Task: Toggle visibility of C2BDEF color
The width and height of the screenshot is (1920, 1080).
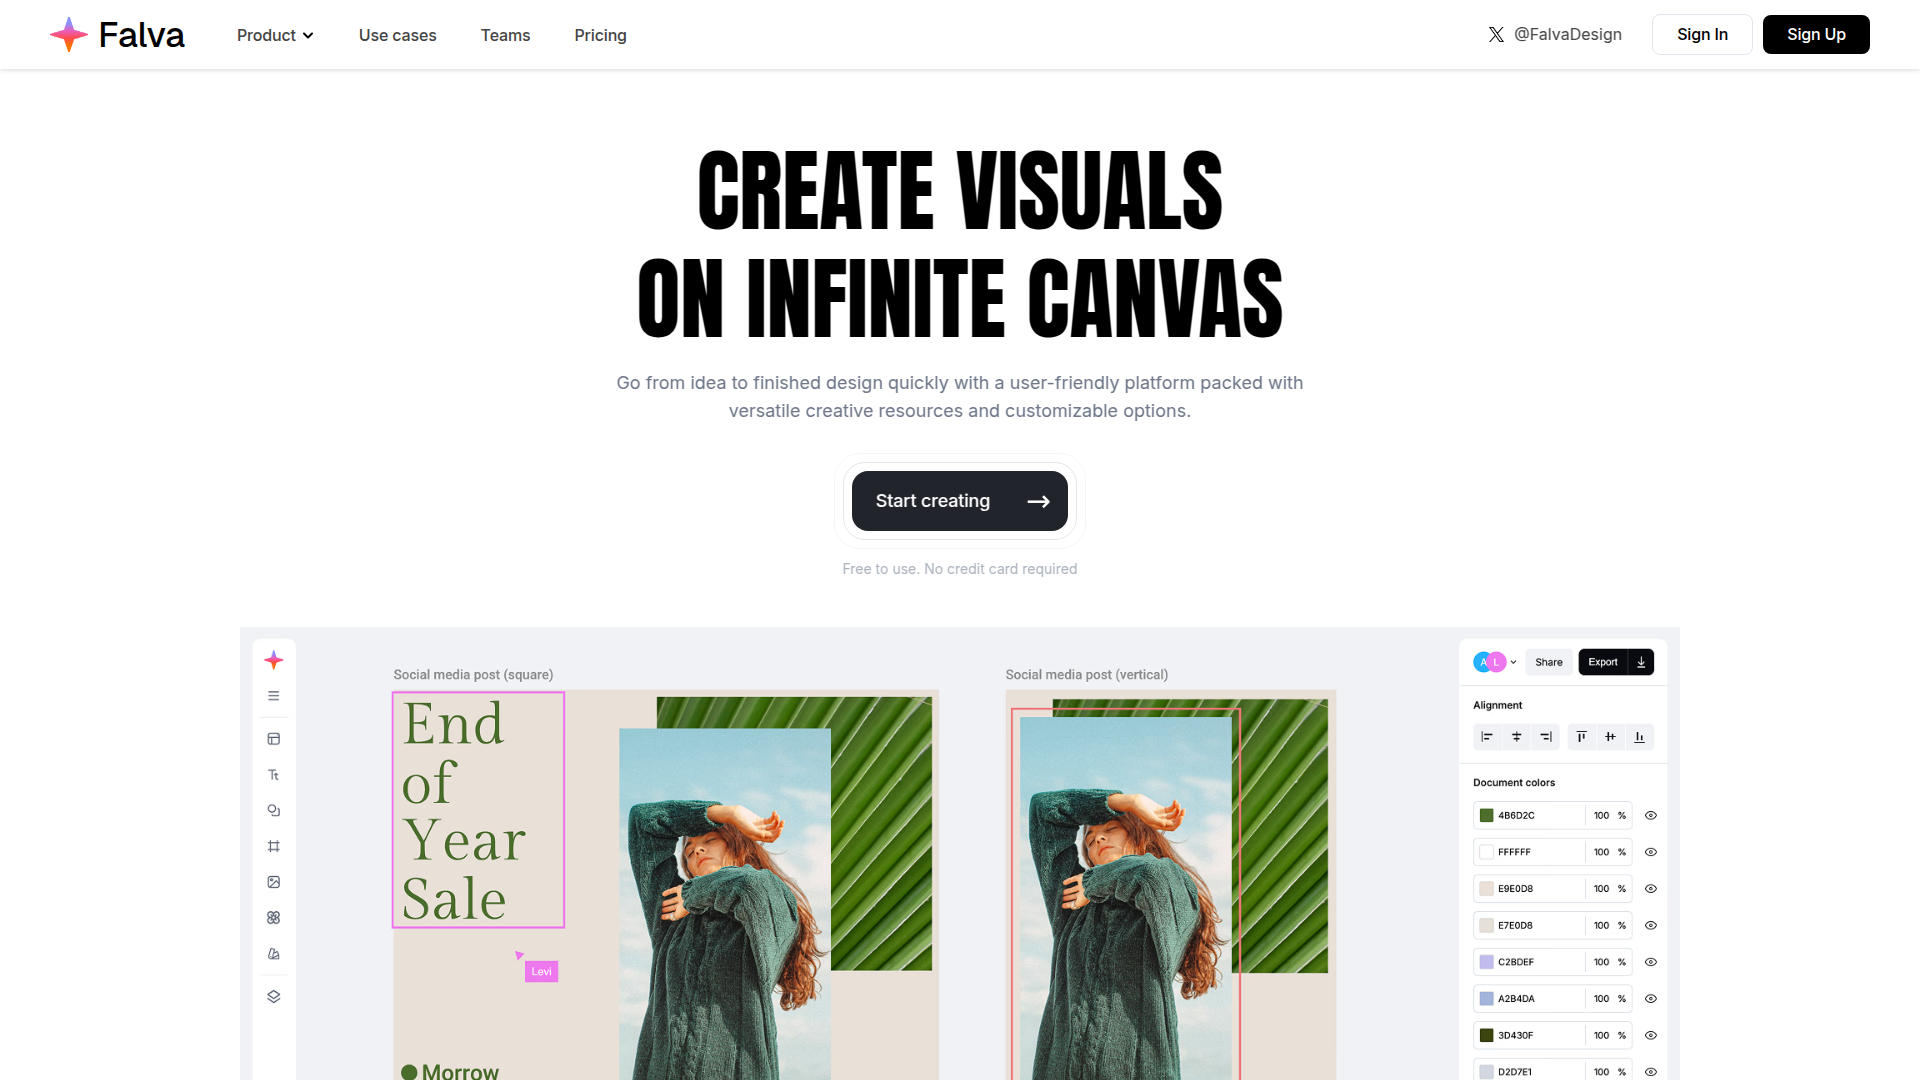Action: pyautogui.click(x=1651, y=962)
